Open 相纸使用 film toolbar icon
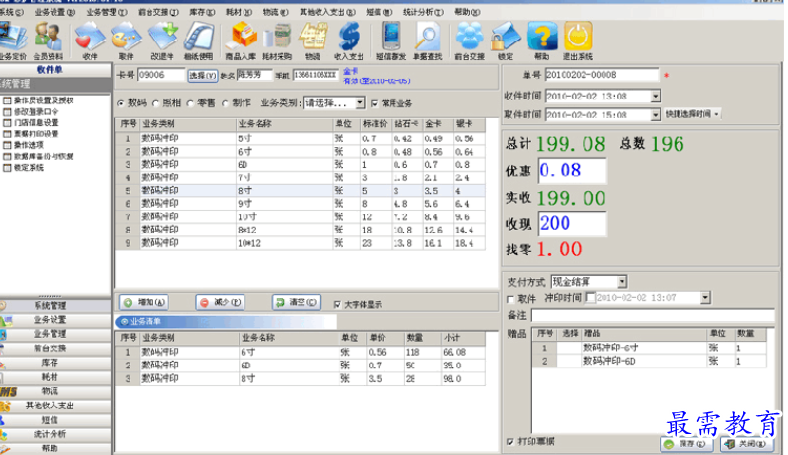This screenshot has height=455, width=788. [x=199, y=41]
